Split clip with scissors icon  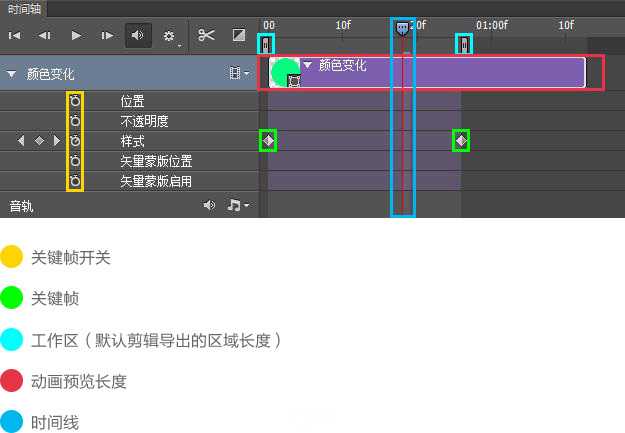click(x=206, y=36)
